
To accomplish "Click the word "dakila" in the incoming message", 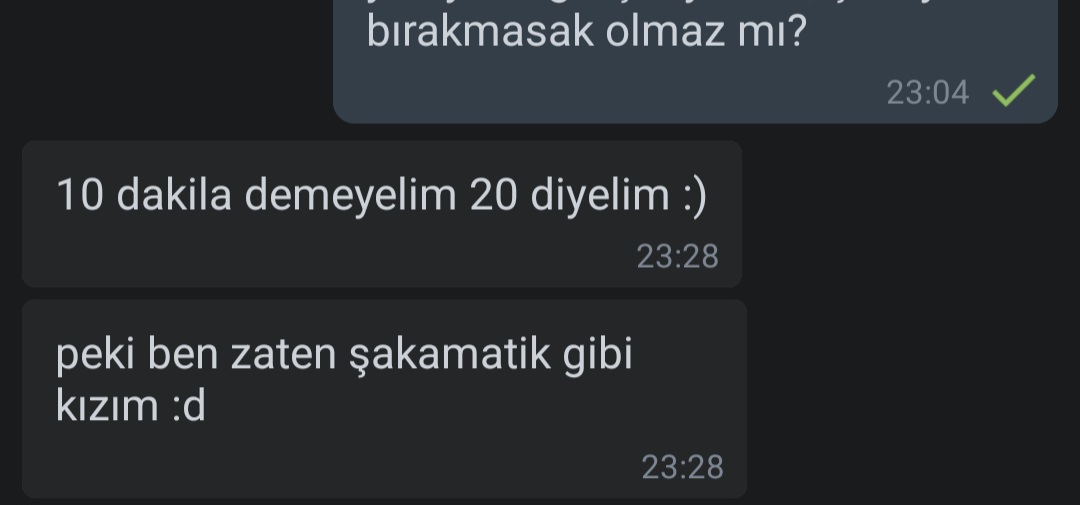I will pos(174,194).
